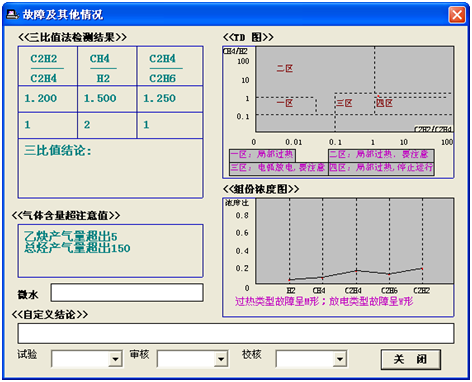Viewport: 472px width, 382px height.
Task: Select the 1.250 ratio value
Action: (x=159, y=98)
